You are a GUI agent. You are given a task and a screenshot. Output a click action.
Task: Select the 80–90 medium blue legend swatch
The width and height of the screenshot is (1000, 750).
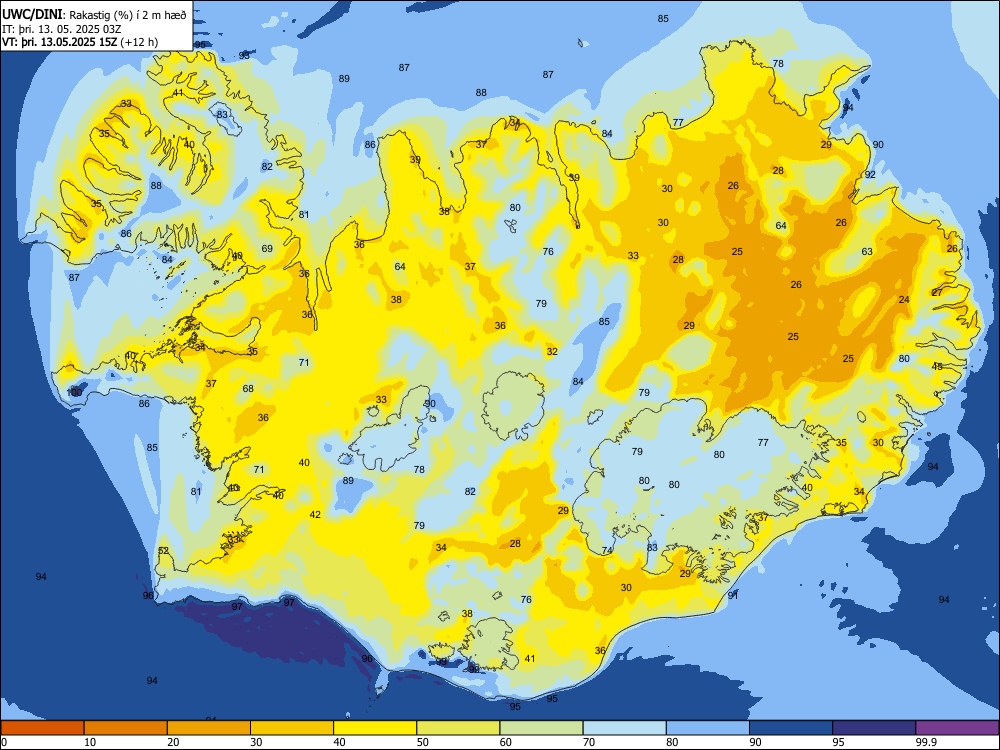coord(708,728)
